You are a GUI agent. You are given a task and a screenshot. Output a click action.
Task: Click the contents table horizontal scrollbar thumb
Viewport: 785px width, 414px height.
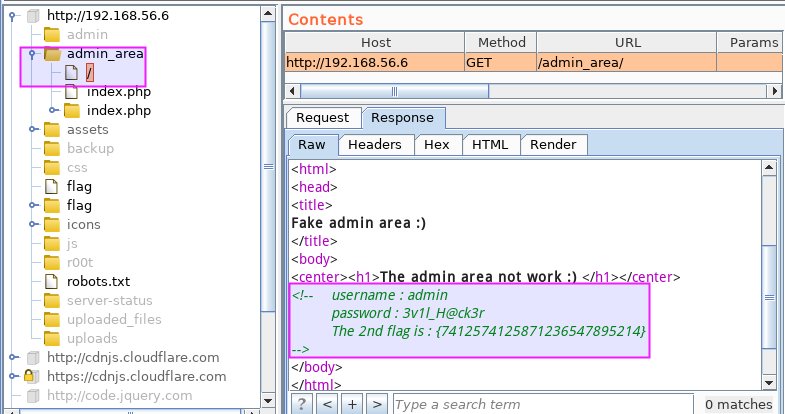pos(394,91)
